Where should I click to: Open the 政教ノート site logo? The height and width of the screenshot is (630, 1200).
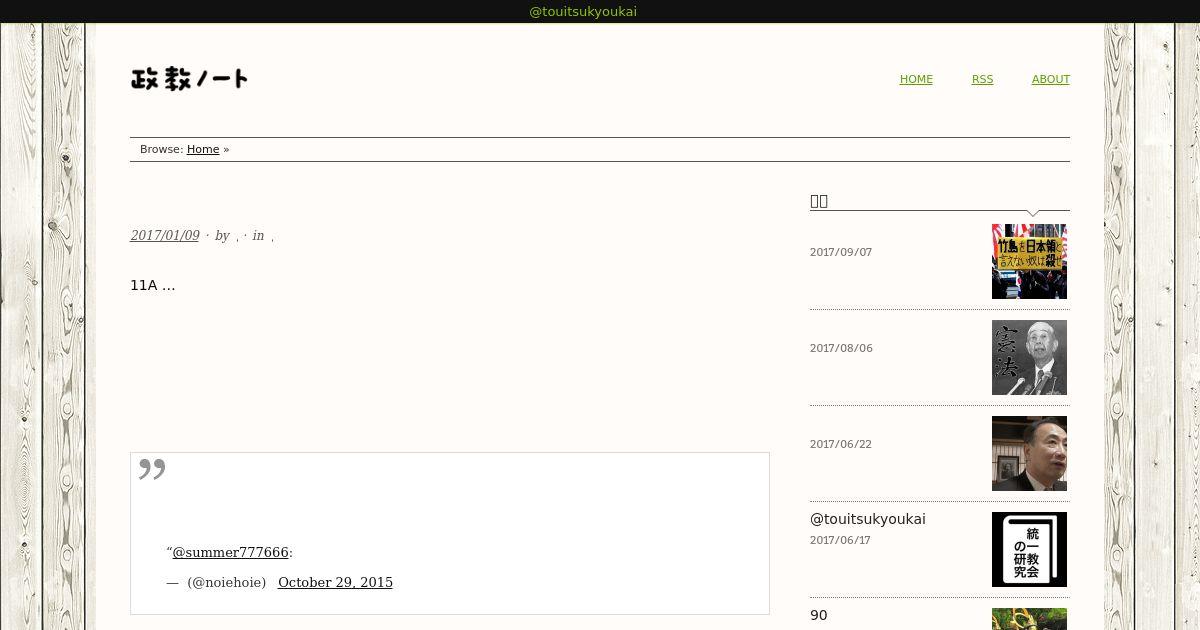tap(189, 79)
